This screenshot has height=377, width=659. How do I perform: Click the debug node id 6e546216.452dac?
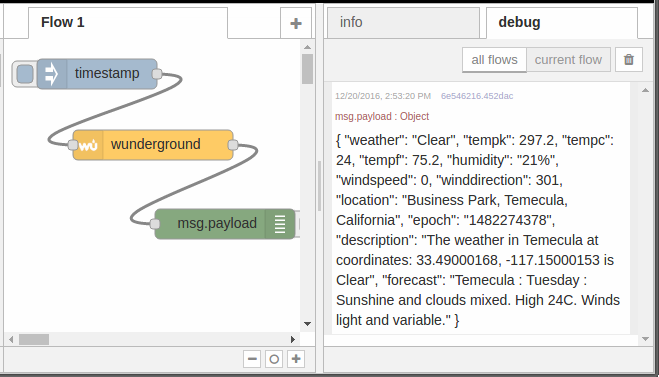[477, 96]
